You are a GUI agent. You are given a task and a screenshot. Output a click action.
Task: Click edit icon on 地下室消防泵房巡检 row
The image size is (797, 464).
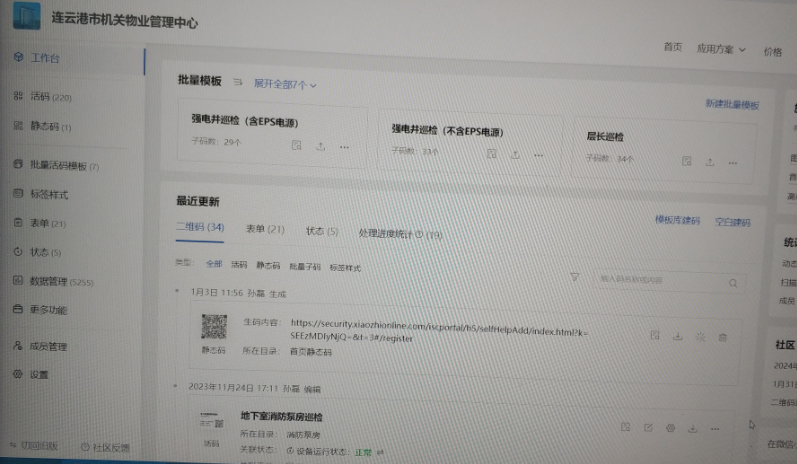click(x=648, y=428)
